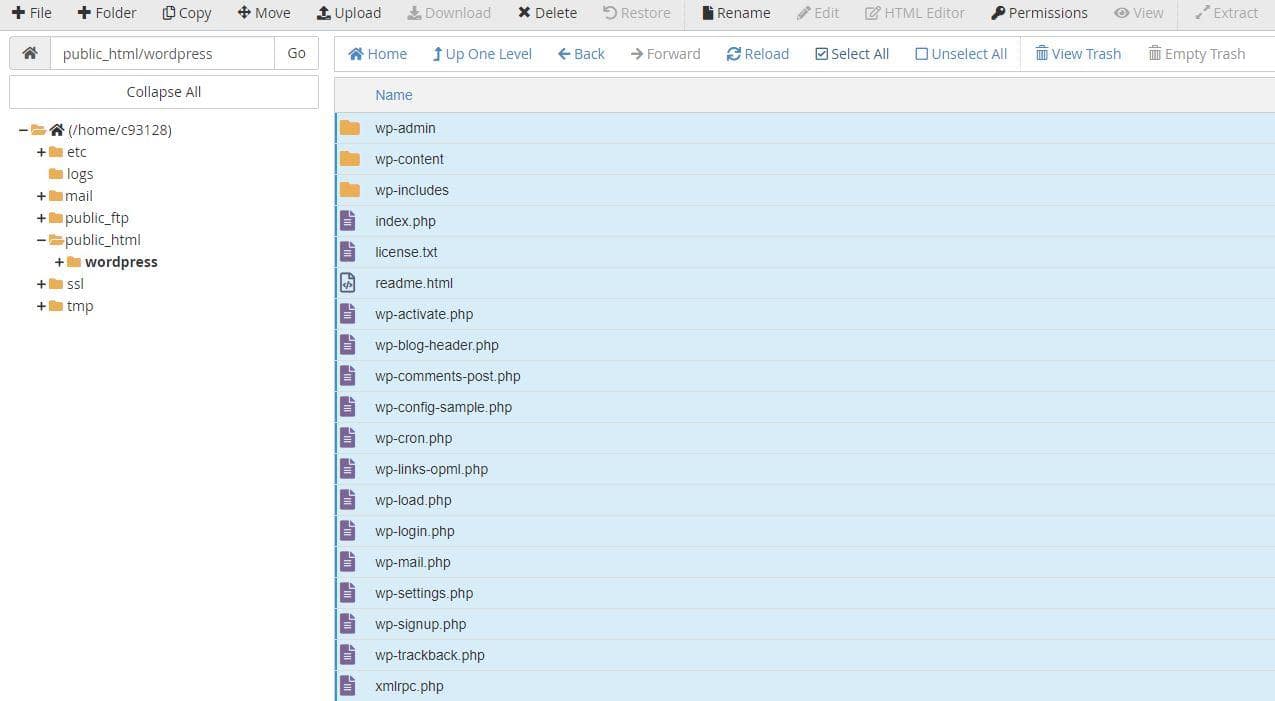Click the Forward navigation button
The width and height of the screenshot is (1275, 701).
665,54
